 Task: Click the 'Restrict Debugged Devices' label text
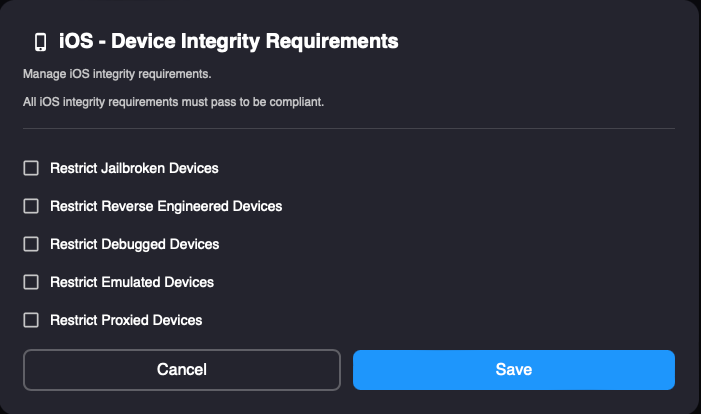click(x=134, y=244)
